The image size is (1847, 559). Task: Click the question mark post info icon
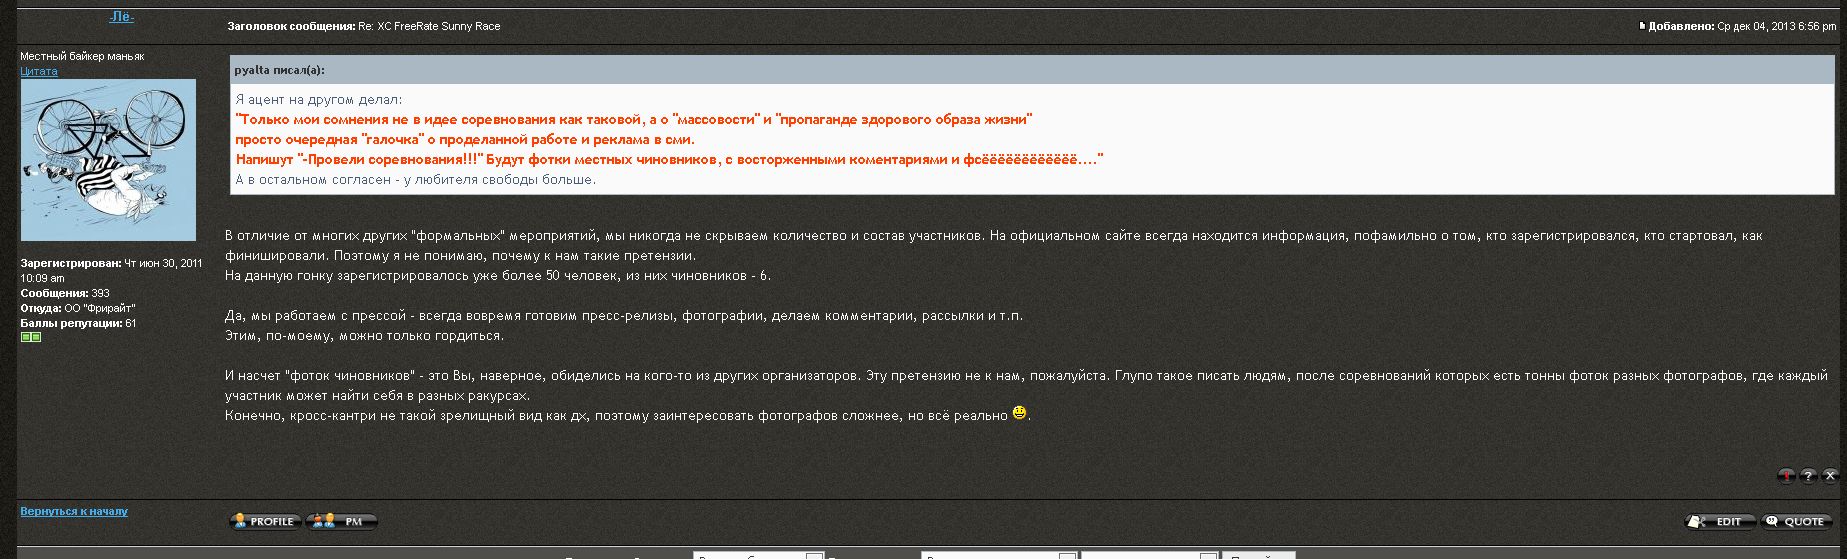pyautogui.click(x=1808, y=476)
